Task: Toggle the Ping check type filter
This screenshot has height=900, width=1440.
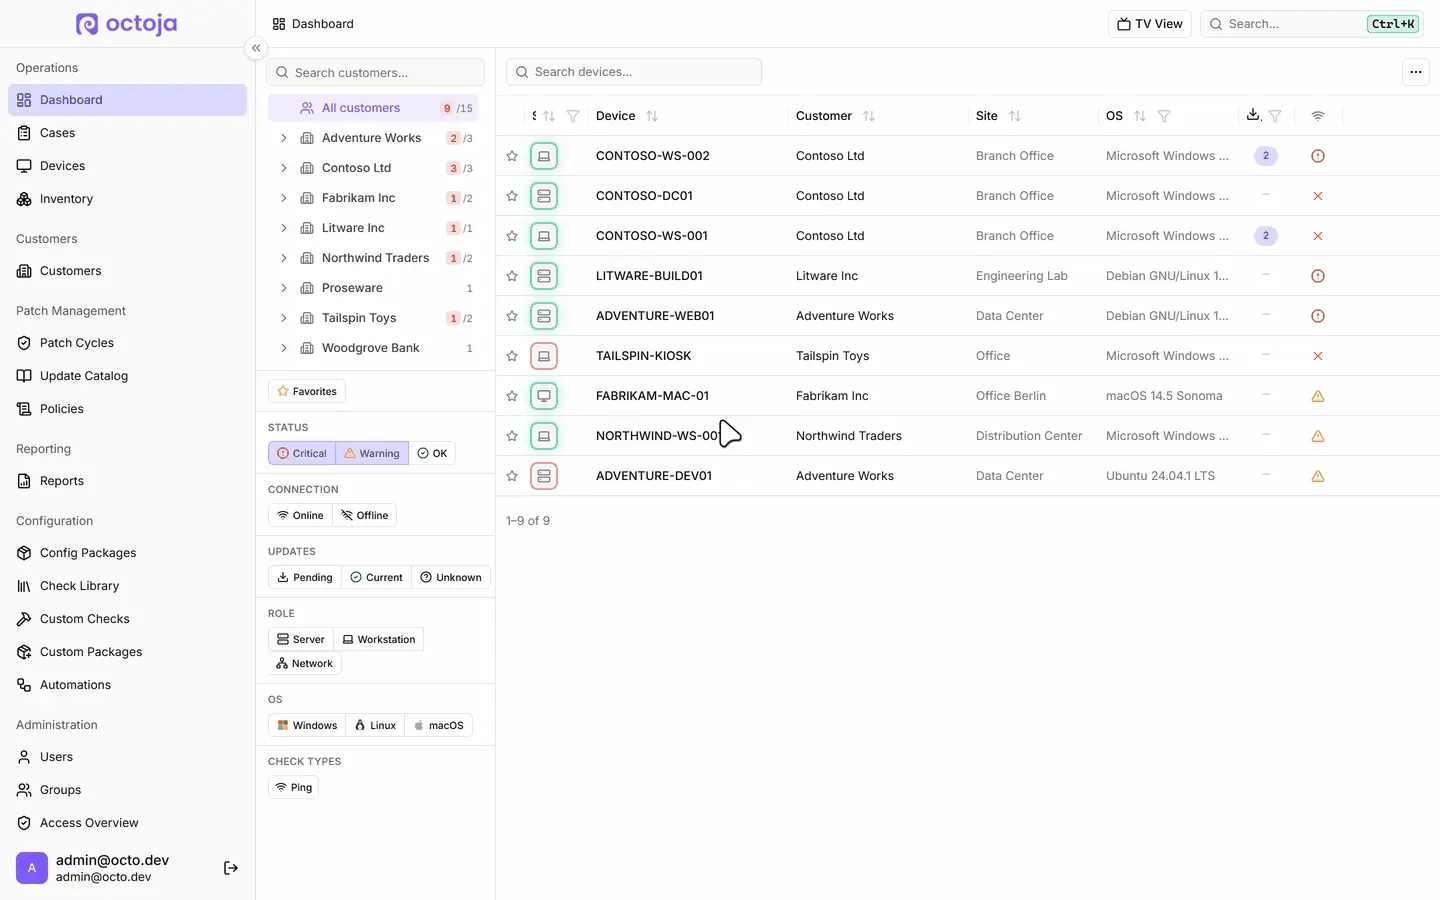Action: 294,787
